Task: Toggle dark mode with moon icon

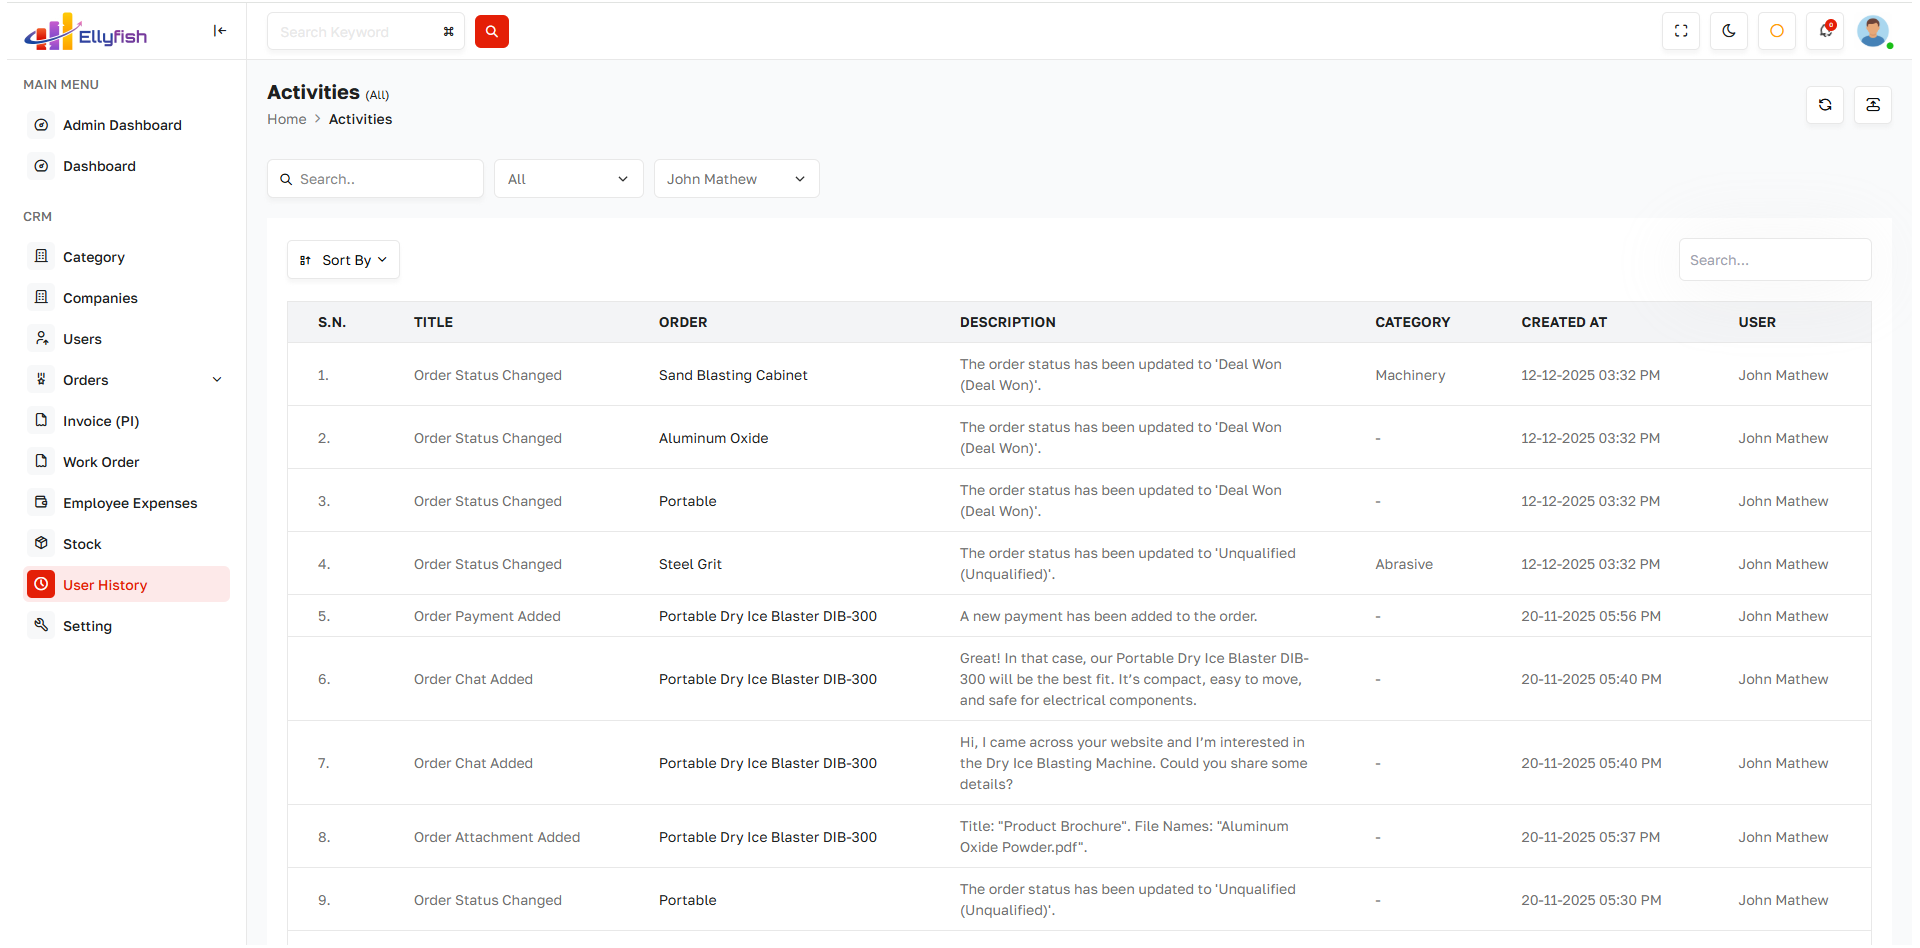Action: point(1729,31)
